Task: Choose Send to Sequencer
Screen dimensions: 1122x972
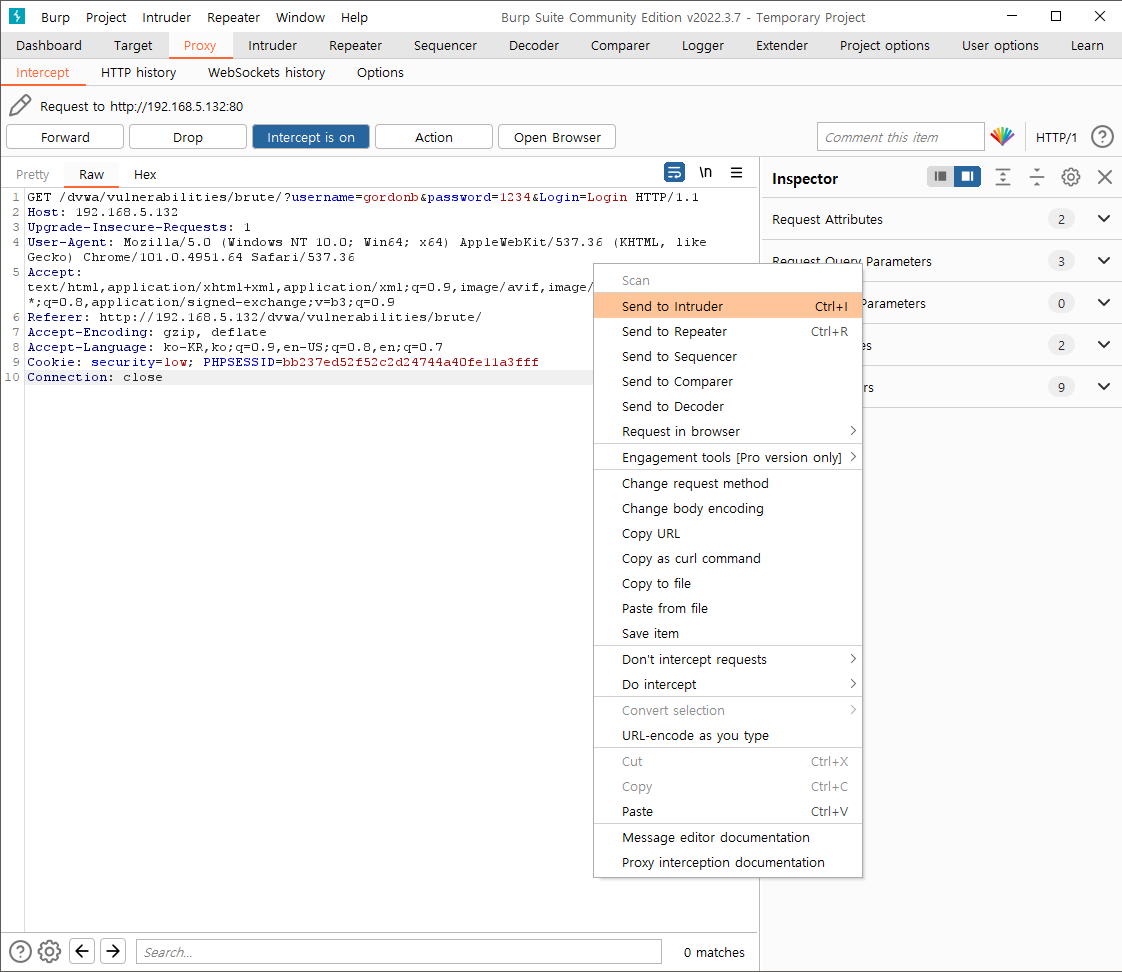Action: (728, 356)
